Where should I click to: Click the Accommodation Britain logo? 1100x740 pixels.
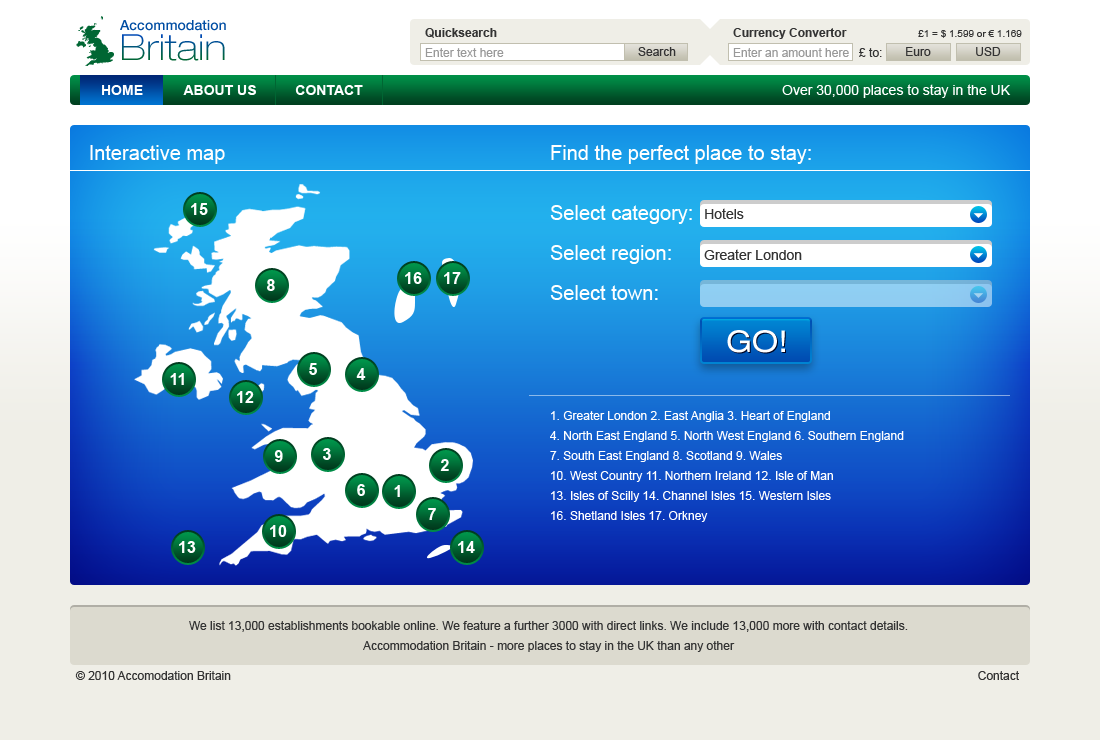point(152,41)
